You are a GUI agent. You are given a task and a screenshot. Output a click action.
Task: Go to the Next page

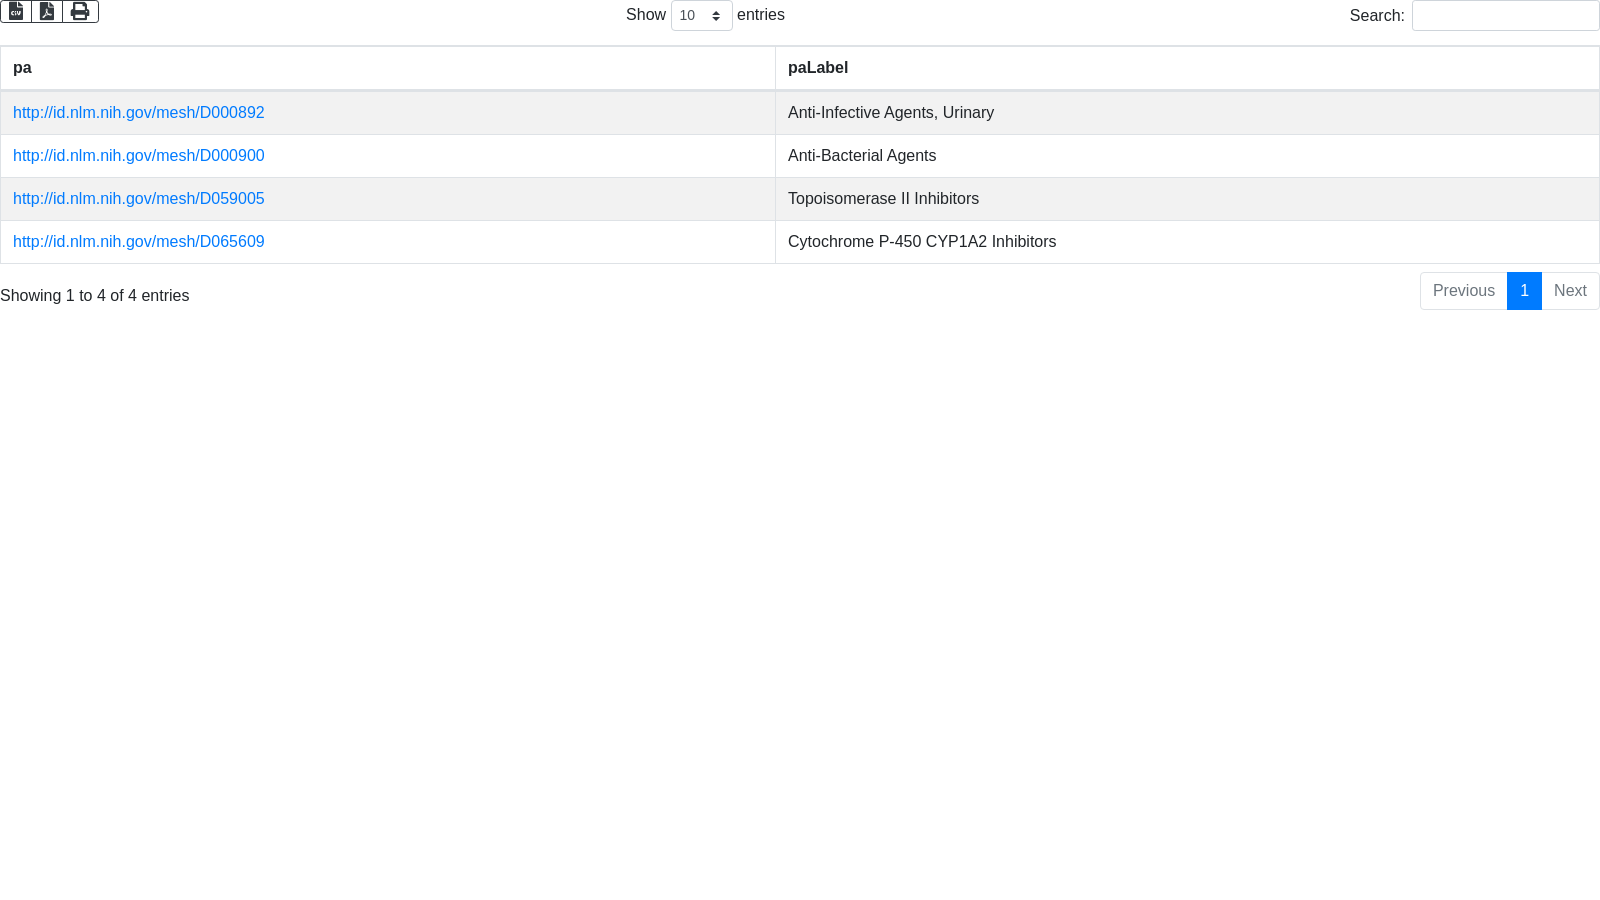click(1570, 291)
